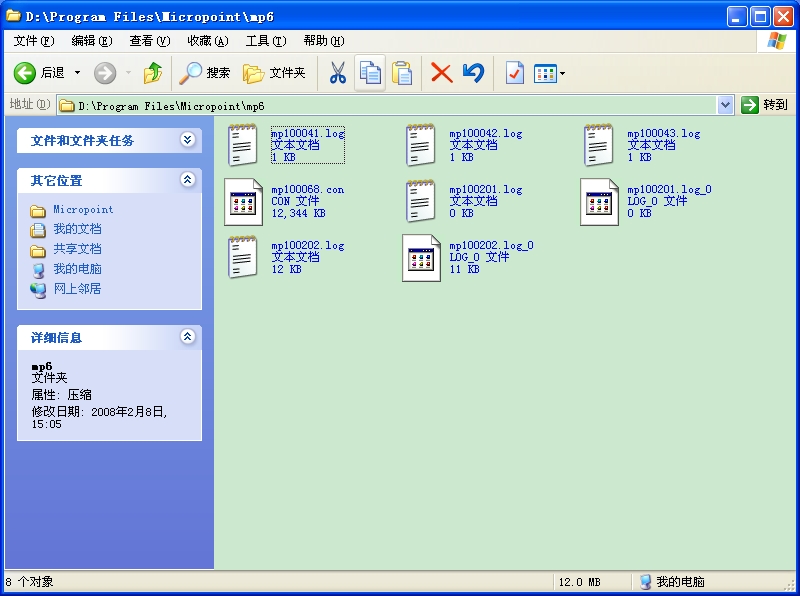The height and width of the screenshot is (596, 800).
Task: Open the 文件(F) menu
Action: [34, 41]
